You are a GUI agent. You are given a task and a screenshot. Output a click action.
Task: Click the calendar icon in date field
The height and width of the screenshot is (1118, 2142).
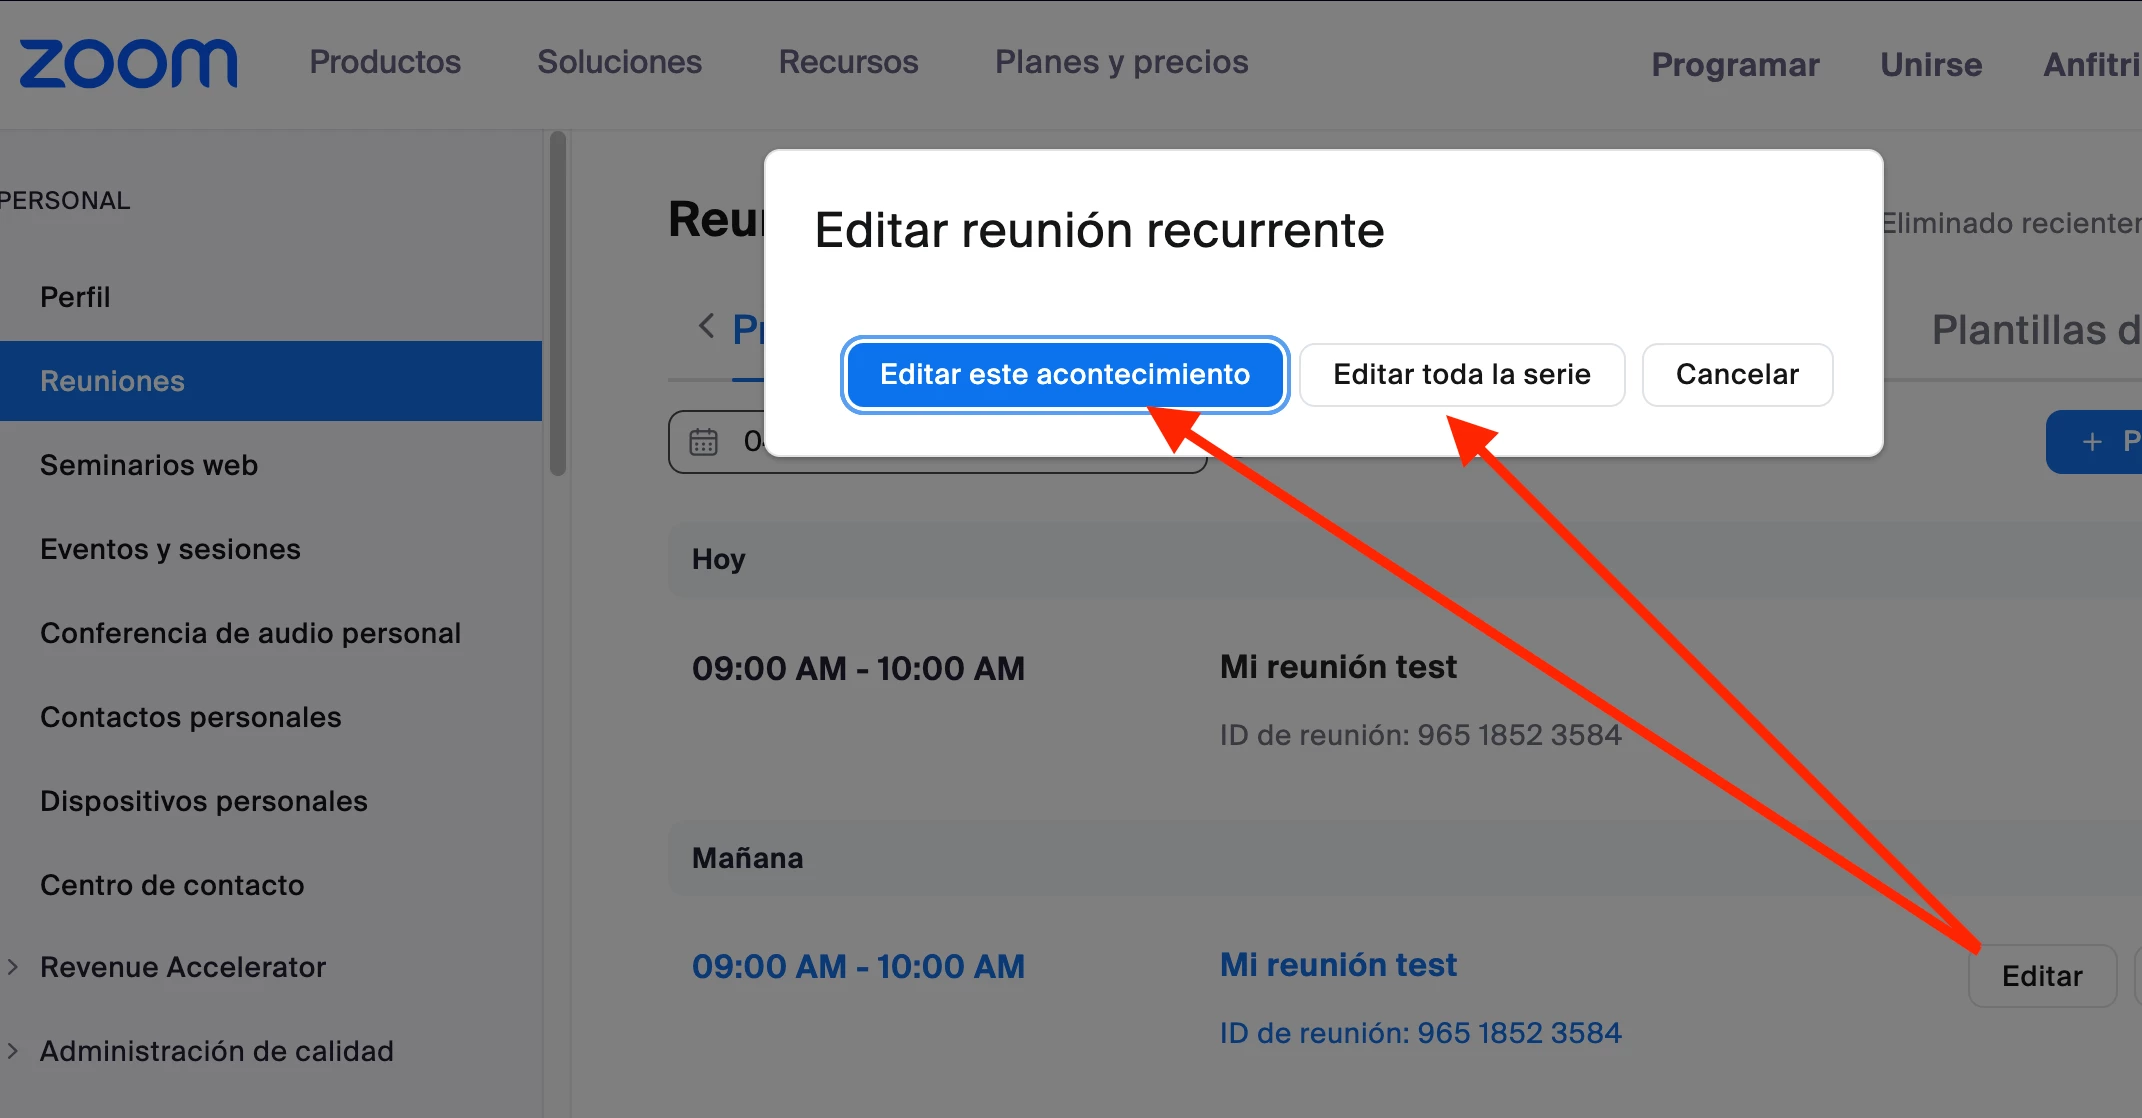pyautogui.click(x=704, y=441)
